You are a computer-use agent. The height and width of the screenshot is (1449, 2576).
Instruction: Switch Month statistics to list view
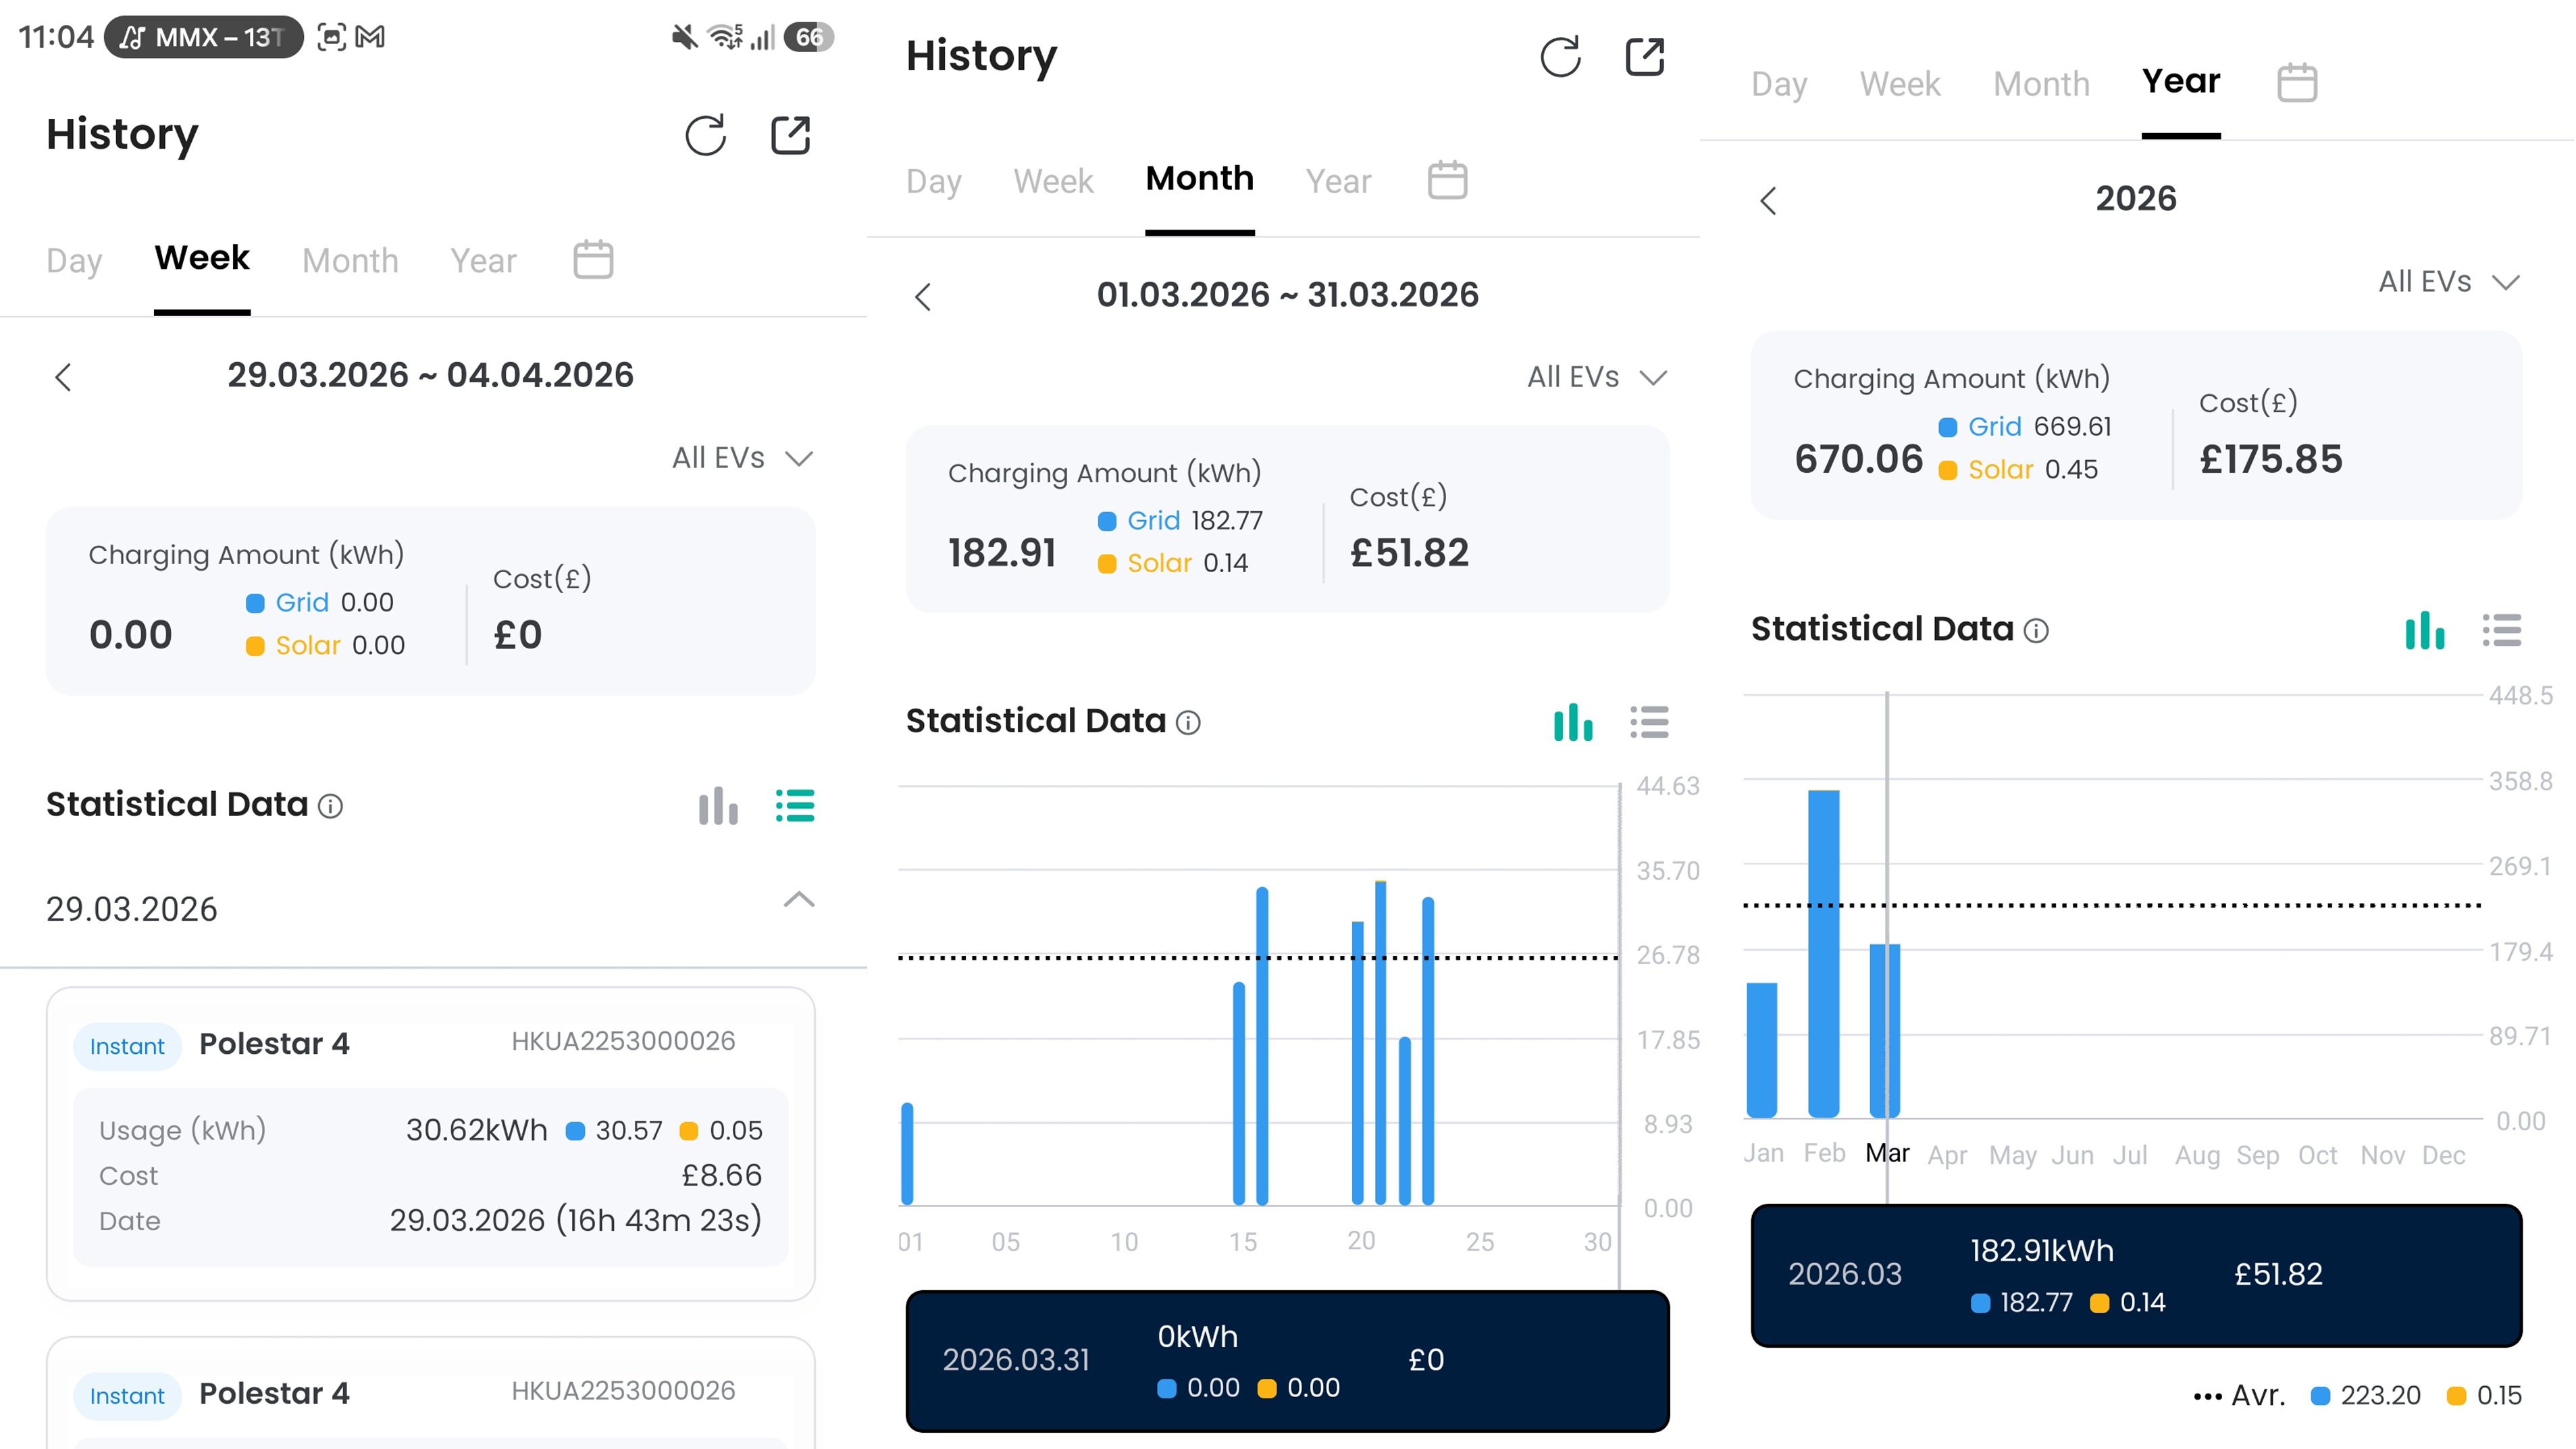click(x=1649, y=722)
